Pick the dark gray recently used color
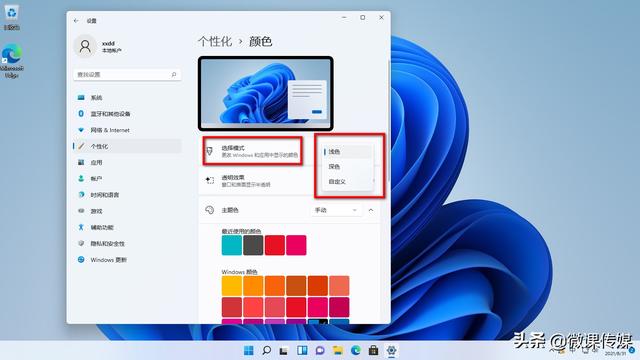Image resolution: width=640 pixels, height=360 pixels. [253, 245]
